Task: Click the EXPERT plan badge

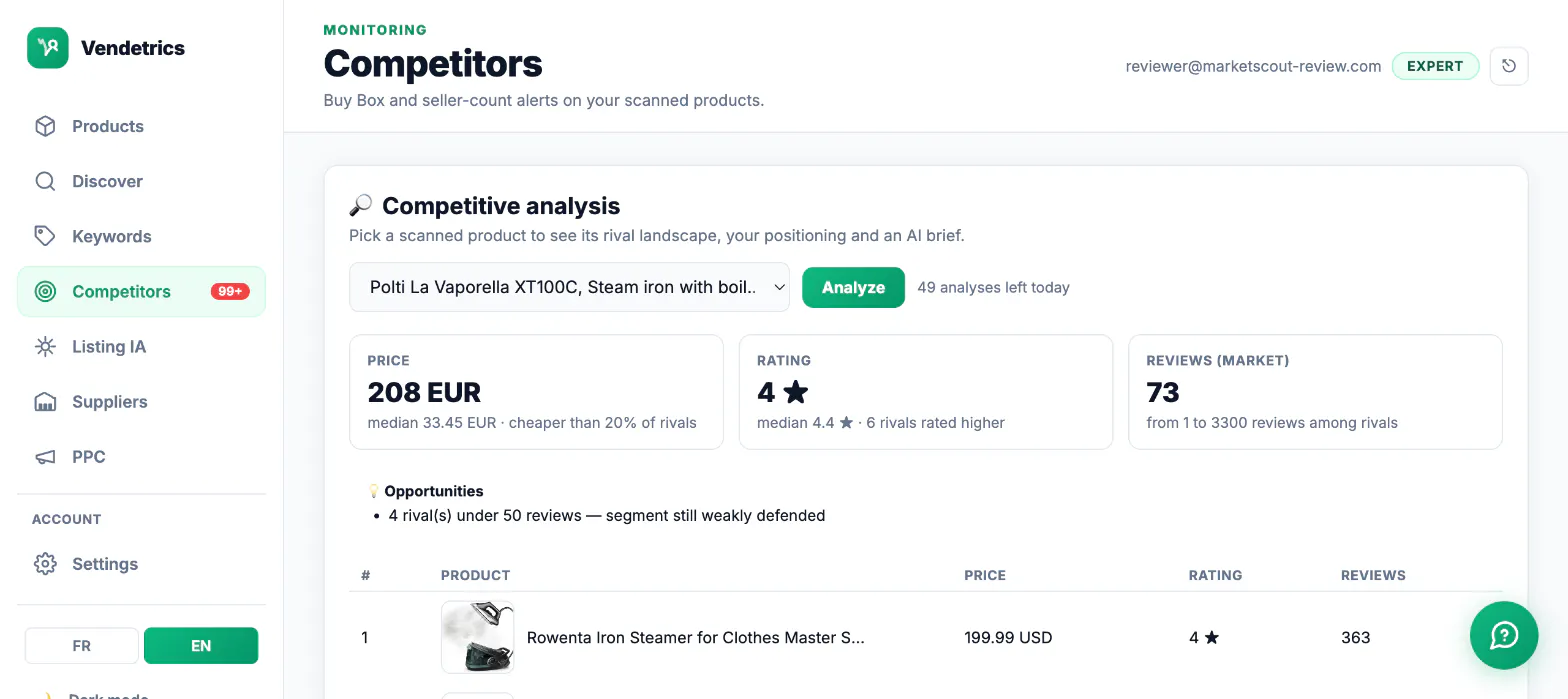Action: tap(1435, 66)
